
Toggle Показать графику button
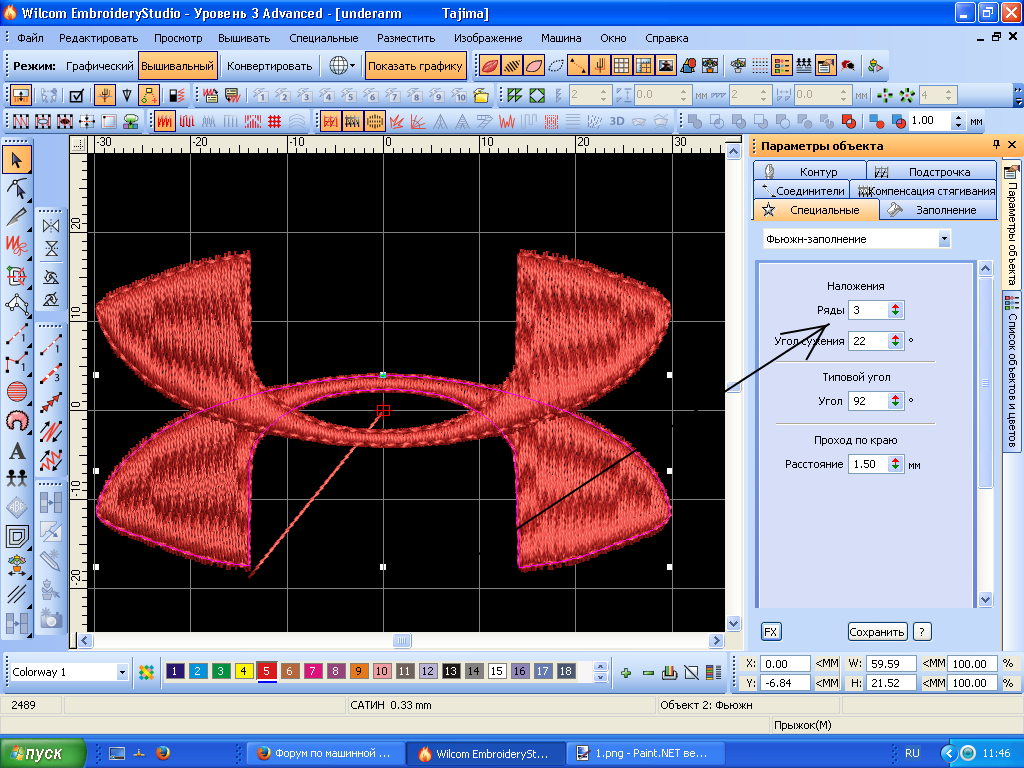click(415, 67)
